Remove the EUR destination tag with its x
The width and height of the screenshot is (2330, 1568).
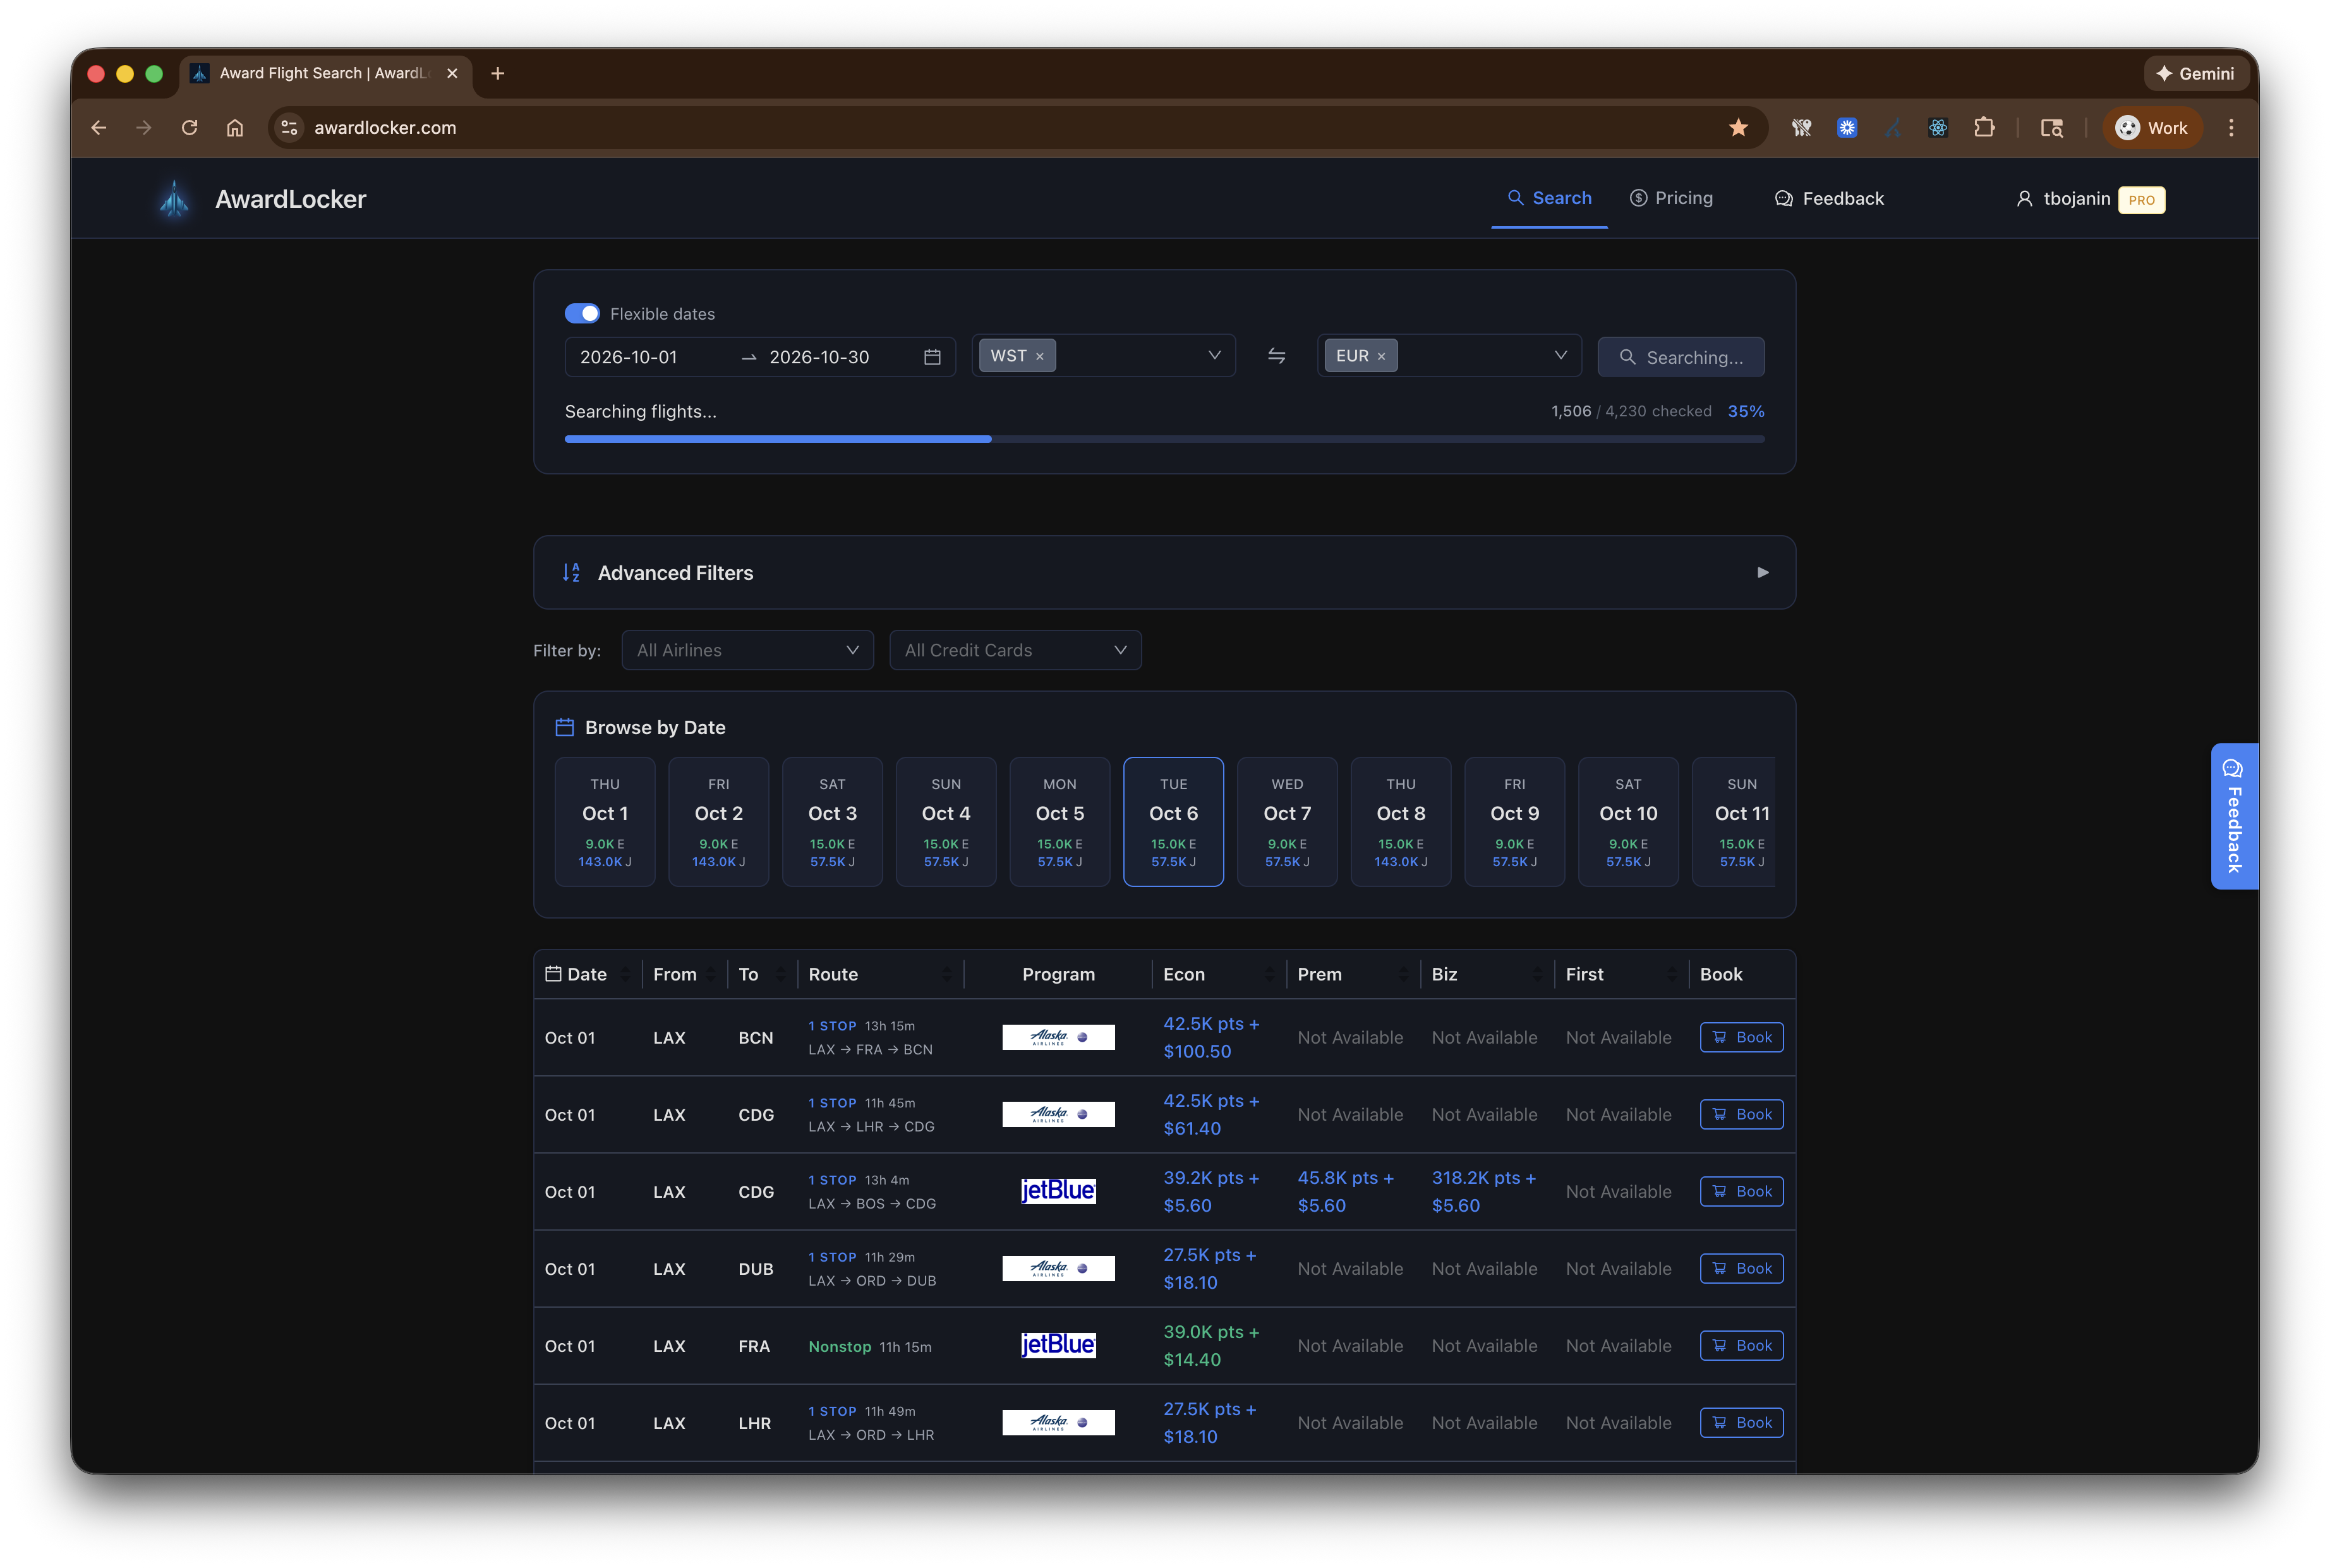point(1381,357)
